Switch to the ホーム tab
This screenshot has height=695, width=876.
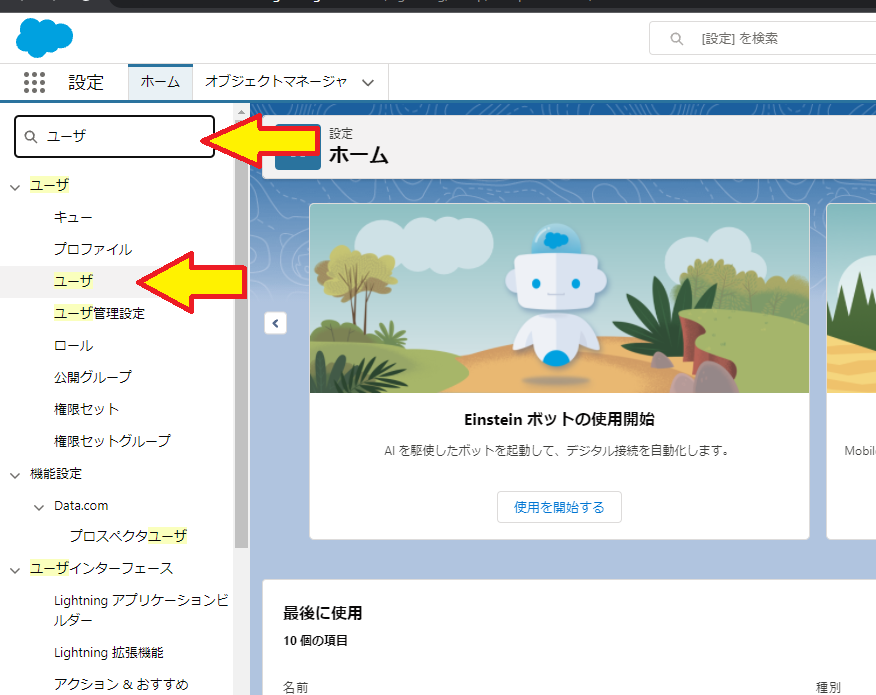[160, 82]
